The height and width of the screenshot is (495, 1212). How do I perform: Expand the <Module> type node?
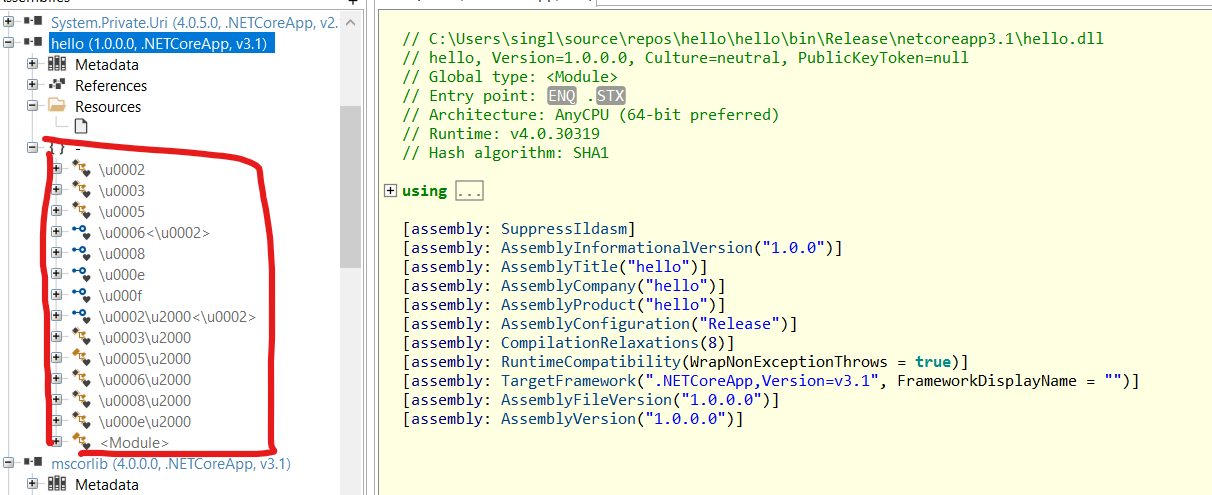(x=57, y=442)
